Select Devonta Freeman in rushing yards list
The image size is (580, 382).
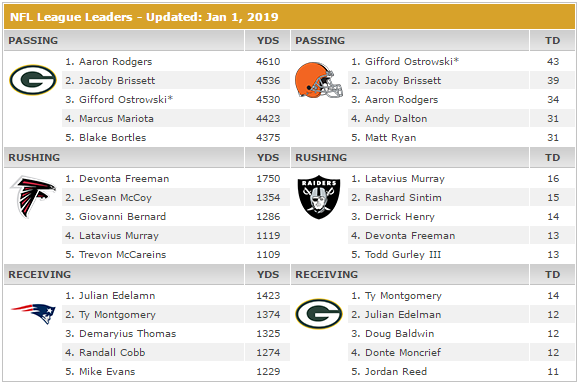124,179
